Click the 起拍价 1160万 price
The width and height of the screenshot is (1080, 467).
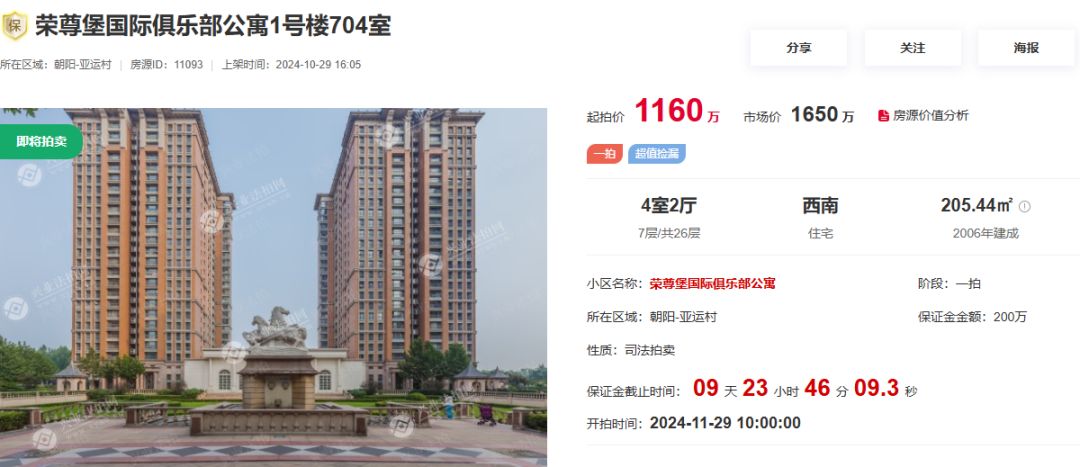(653, 112)
